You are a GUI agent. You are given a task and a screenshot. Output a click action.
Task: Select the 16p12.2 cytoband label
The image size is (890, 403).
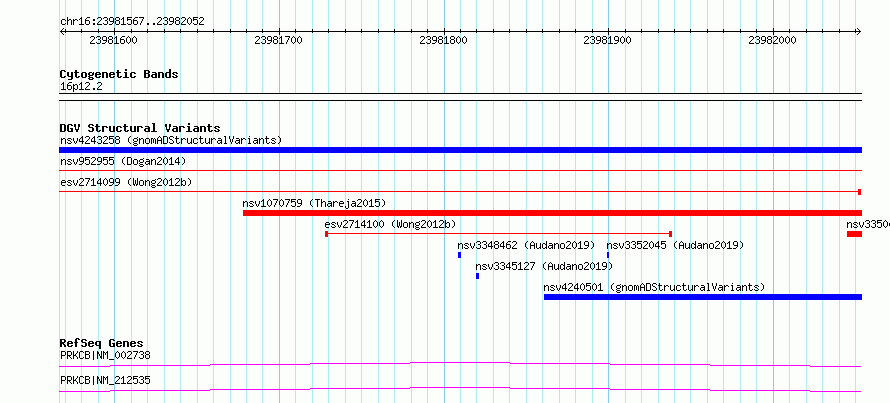click(81, 86)
